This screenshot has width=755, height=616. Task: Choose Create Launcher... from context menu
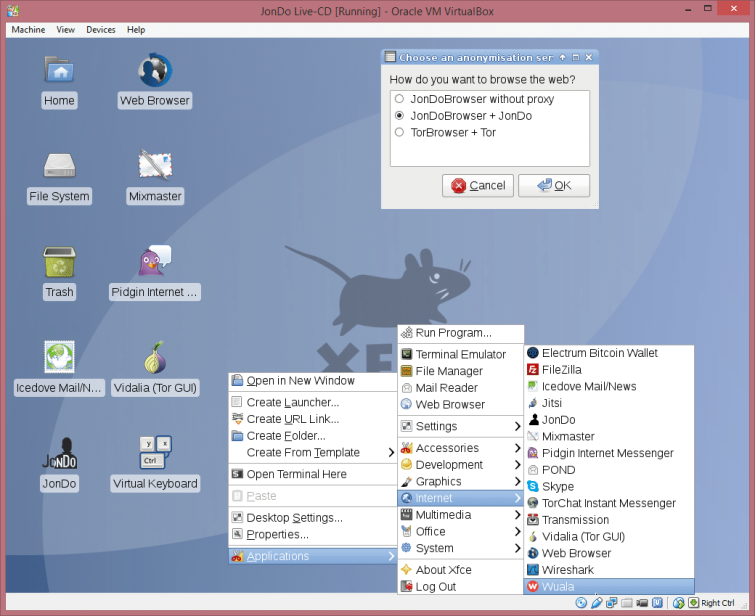[312, 402]
